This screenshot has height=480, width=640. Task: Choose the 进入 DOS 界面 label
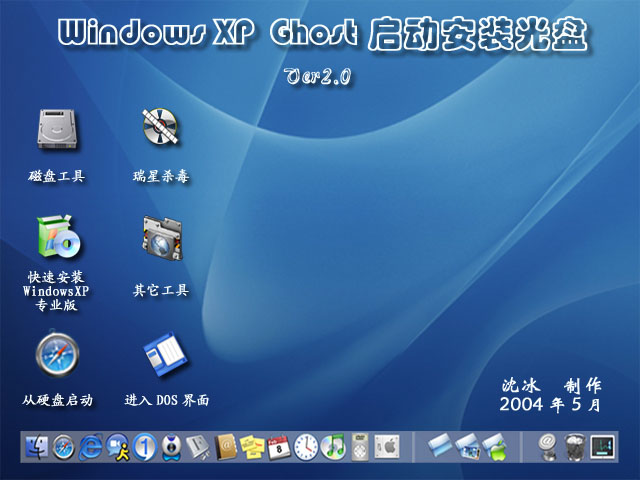167,400
